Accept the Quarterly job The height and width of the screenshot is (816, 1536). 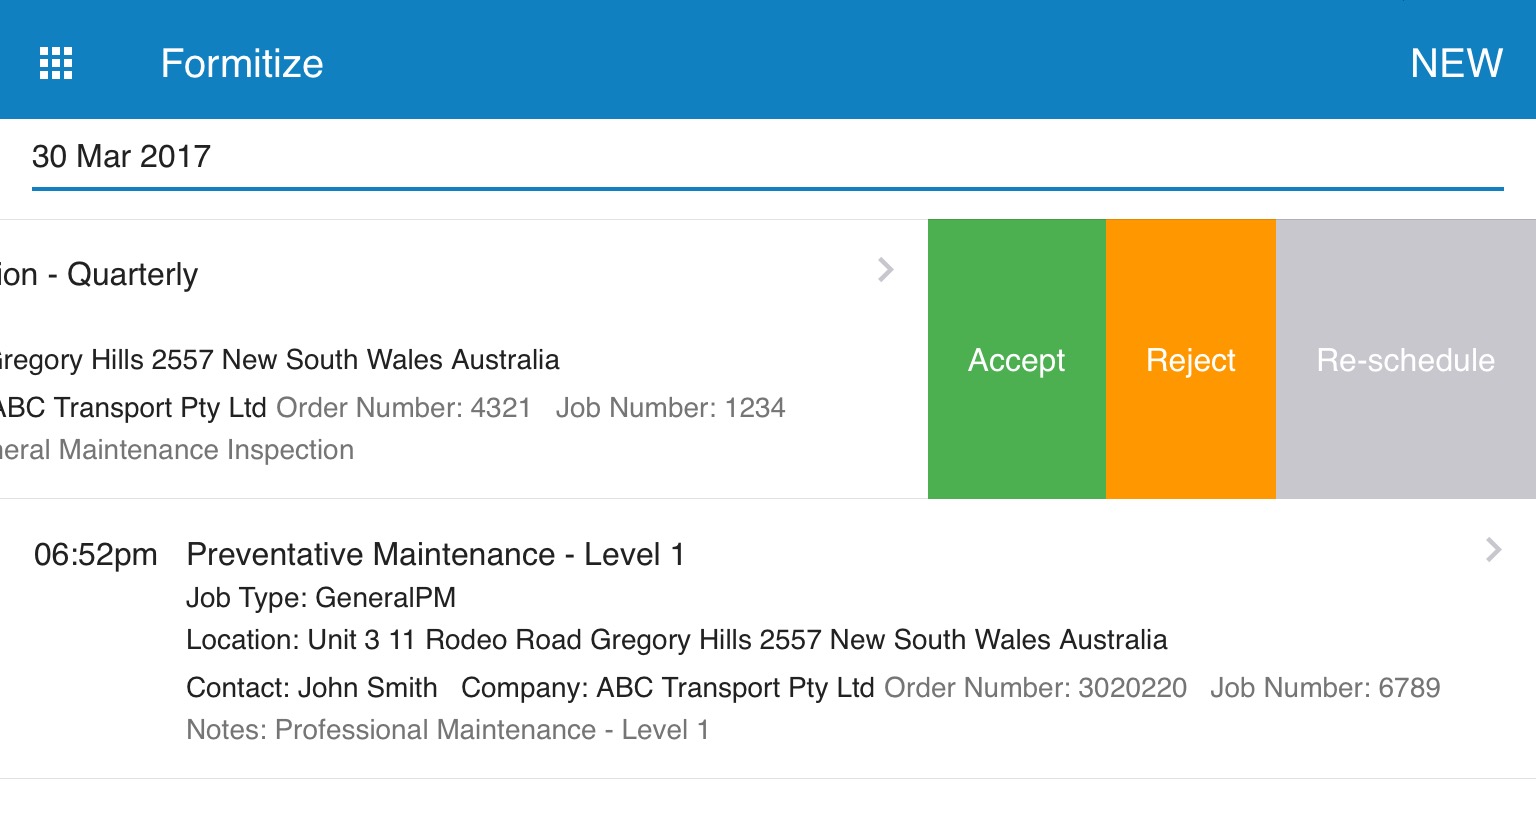[1017, 359]
